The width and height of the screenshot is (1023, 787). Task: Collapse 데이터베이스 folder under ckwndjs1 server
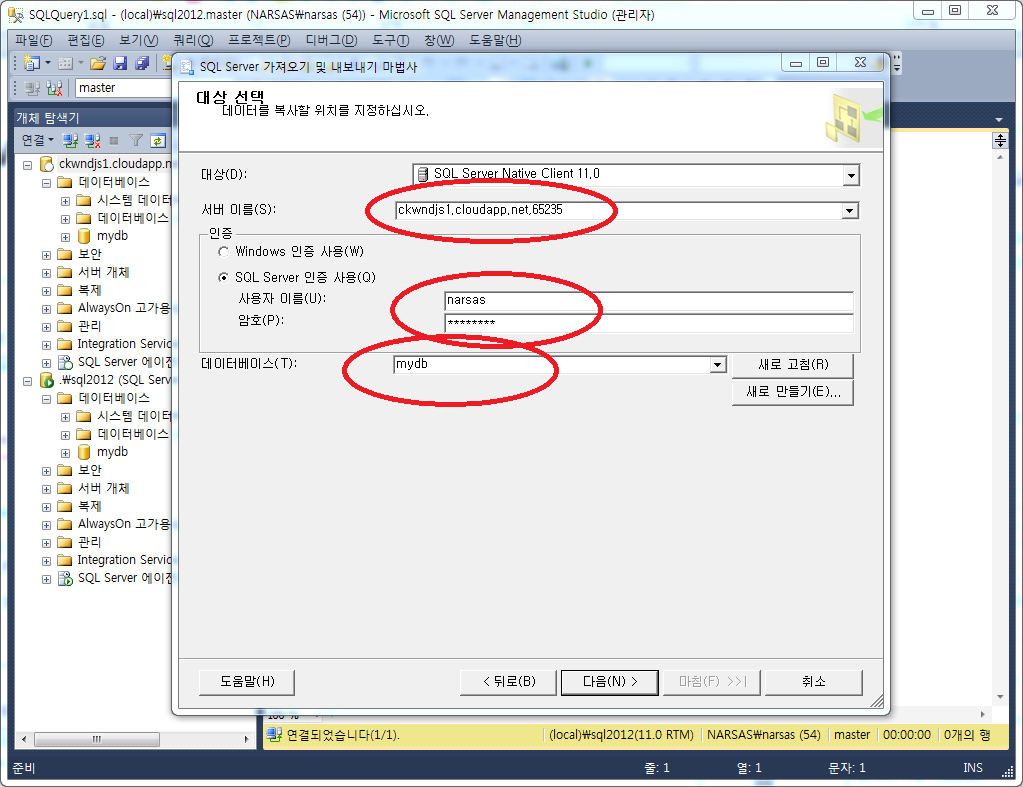click(46, 183)
